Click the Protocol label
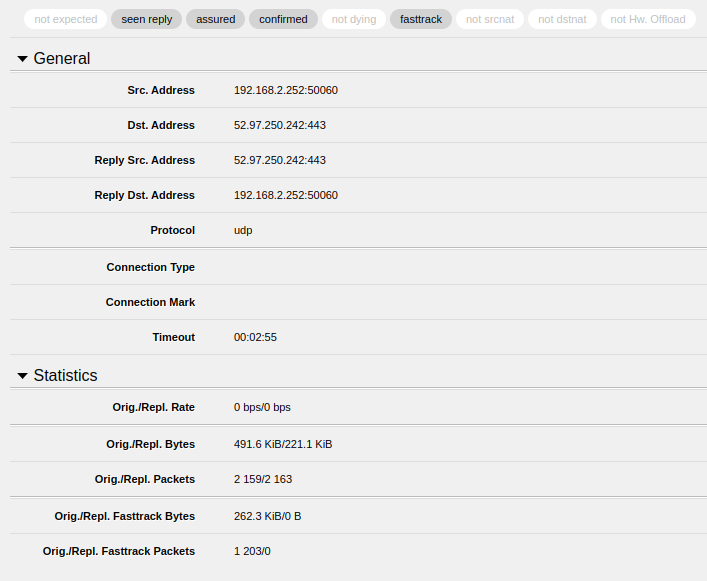This screenshot has height=581, width=707. pos(173,230)
